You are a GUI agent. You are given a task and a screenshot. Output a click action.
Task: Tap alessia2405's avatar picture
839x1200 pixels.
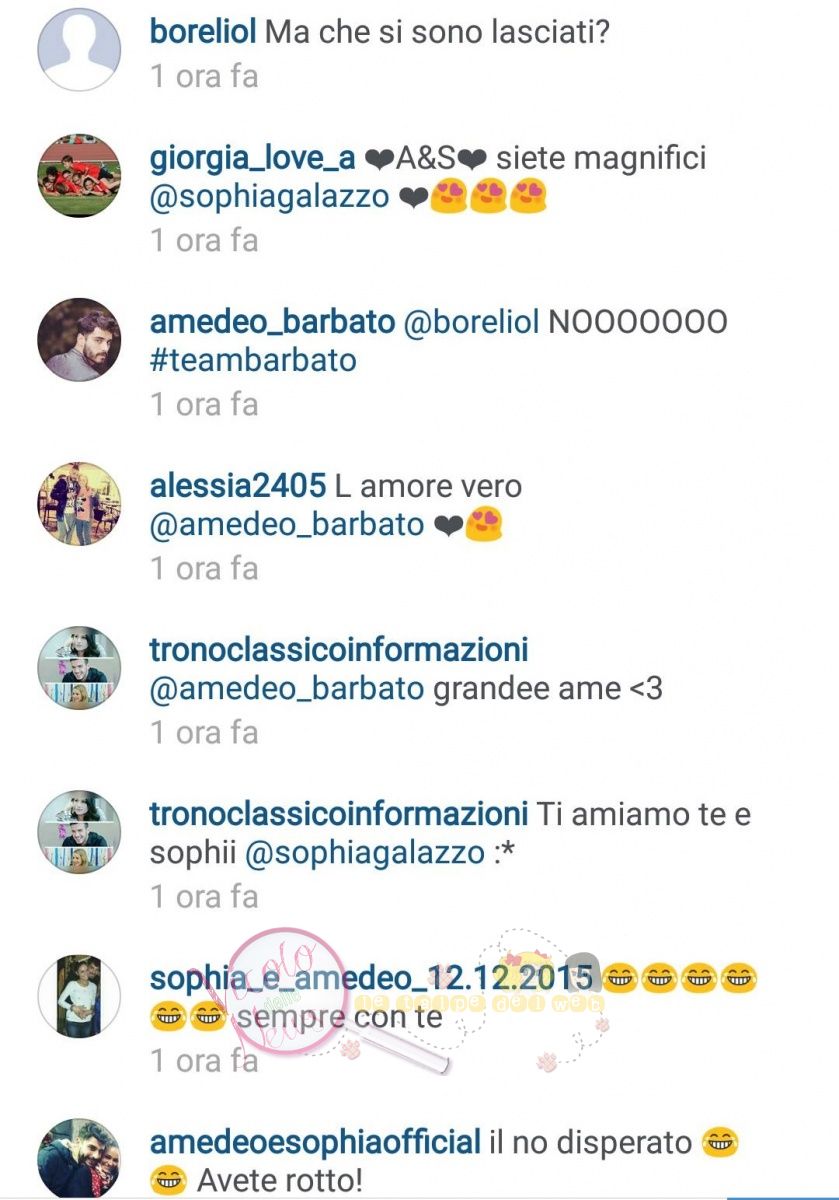coord(79,503)
